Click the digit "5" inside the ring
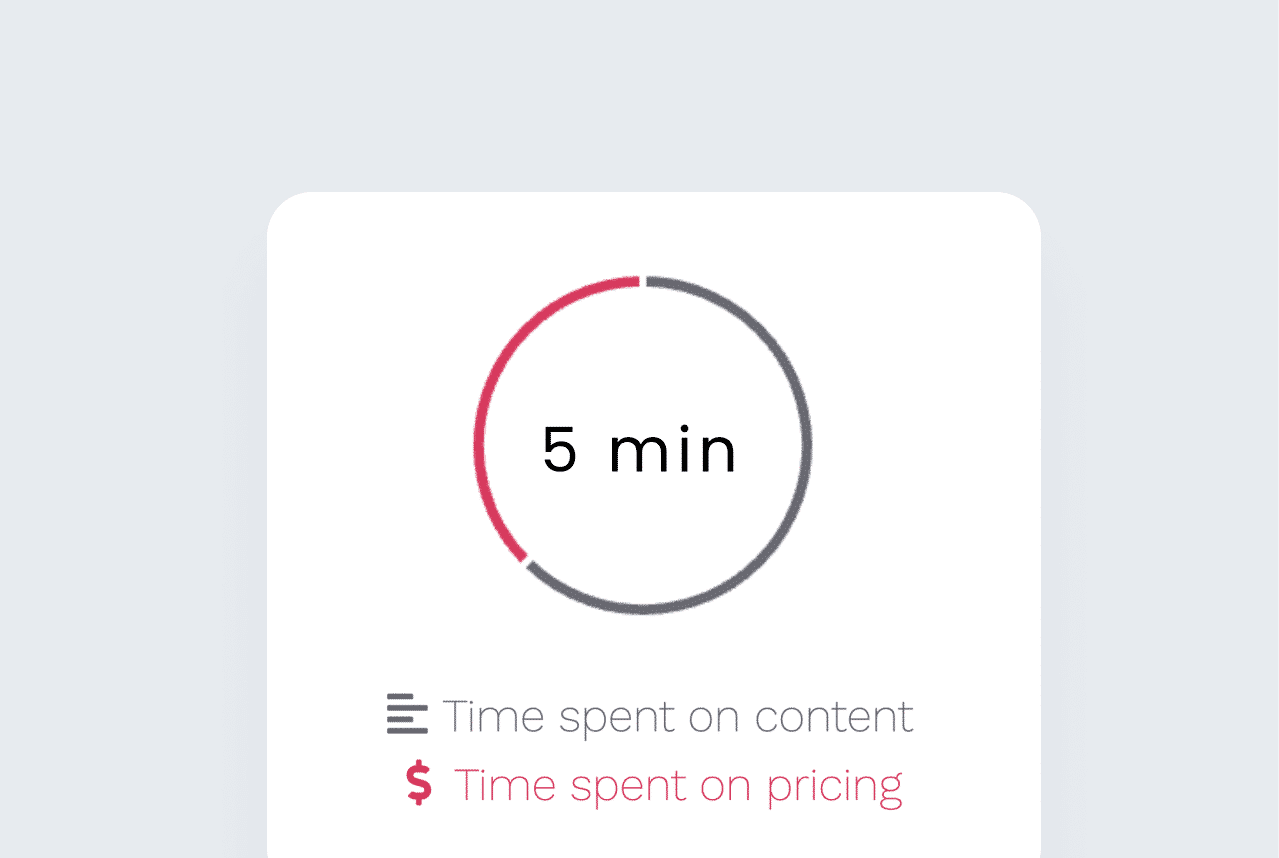Viewport: 1279px width, 858px height. (560, 449)
